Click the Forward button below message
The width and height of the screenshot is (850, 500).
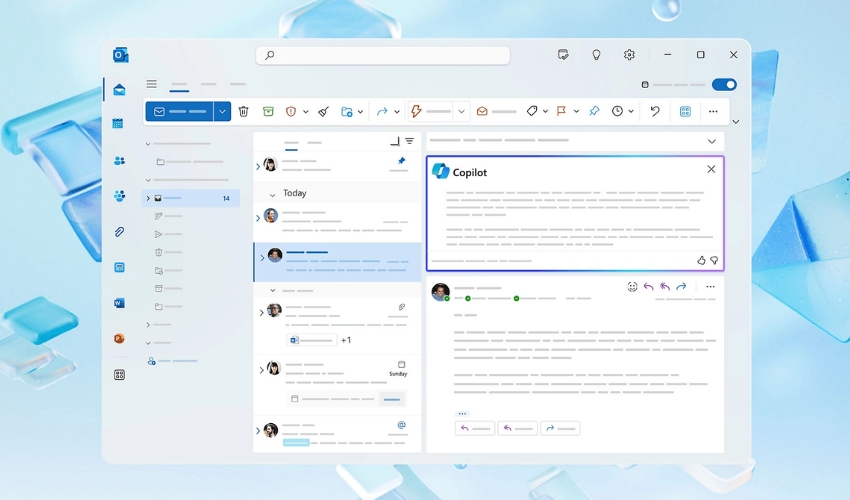pos(560,428)
